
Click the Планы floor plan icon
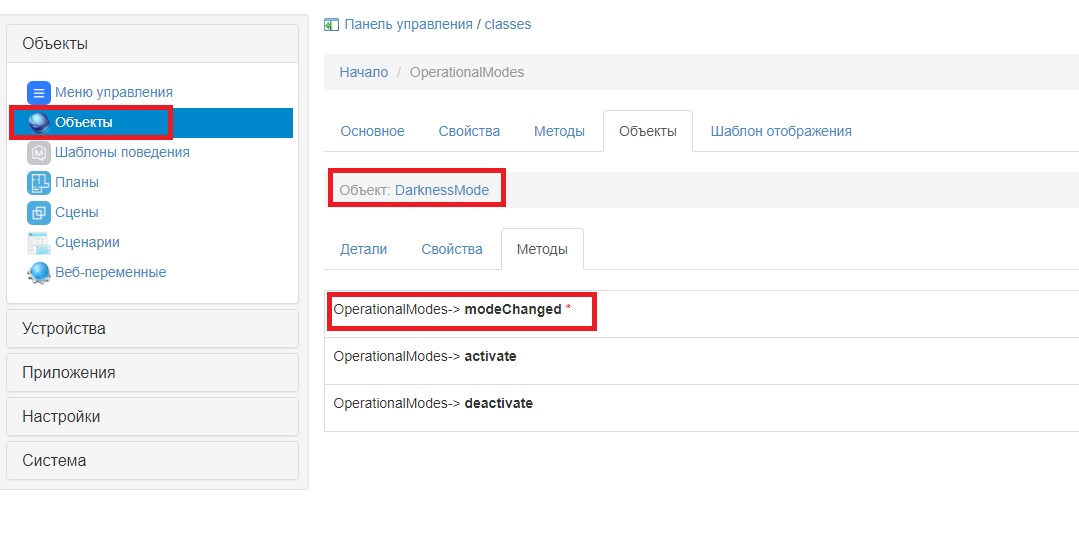pos(39,183)
